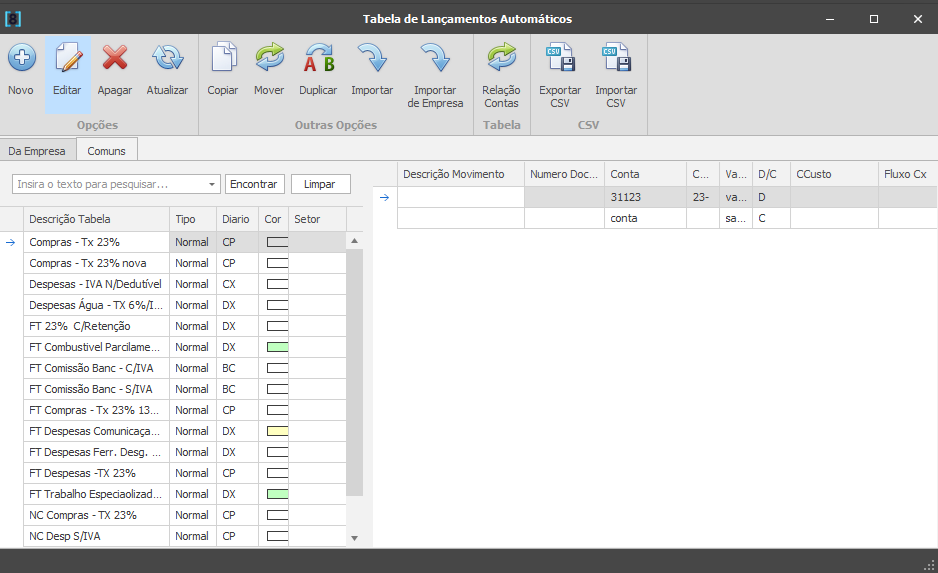Click the Descrição Movimento column header
This screenshot has height=573, width=938.
461,174
